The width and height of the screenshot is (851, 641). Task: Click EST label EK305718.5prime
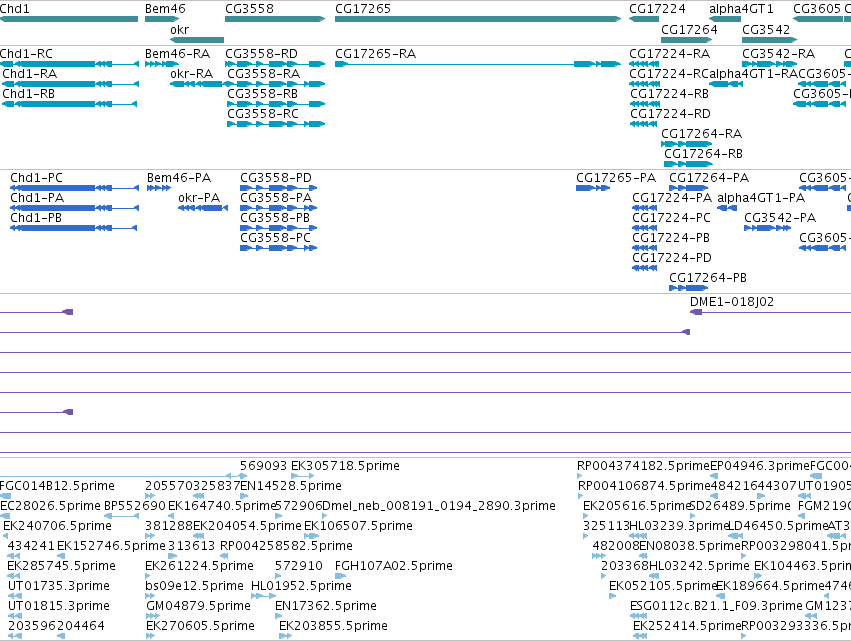pos(345,466)
